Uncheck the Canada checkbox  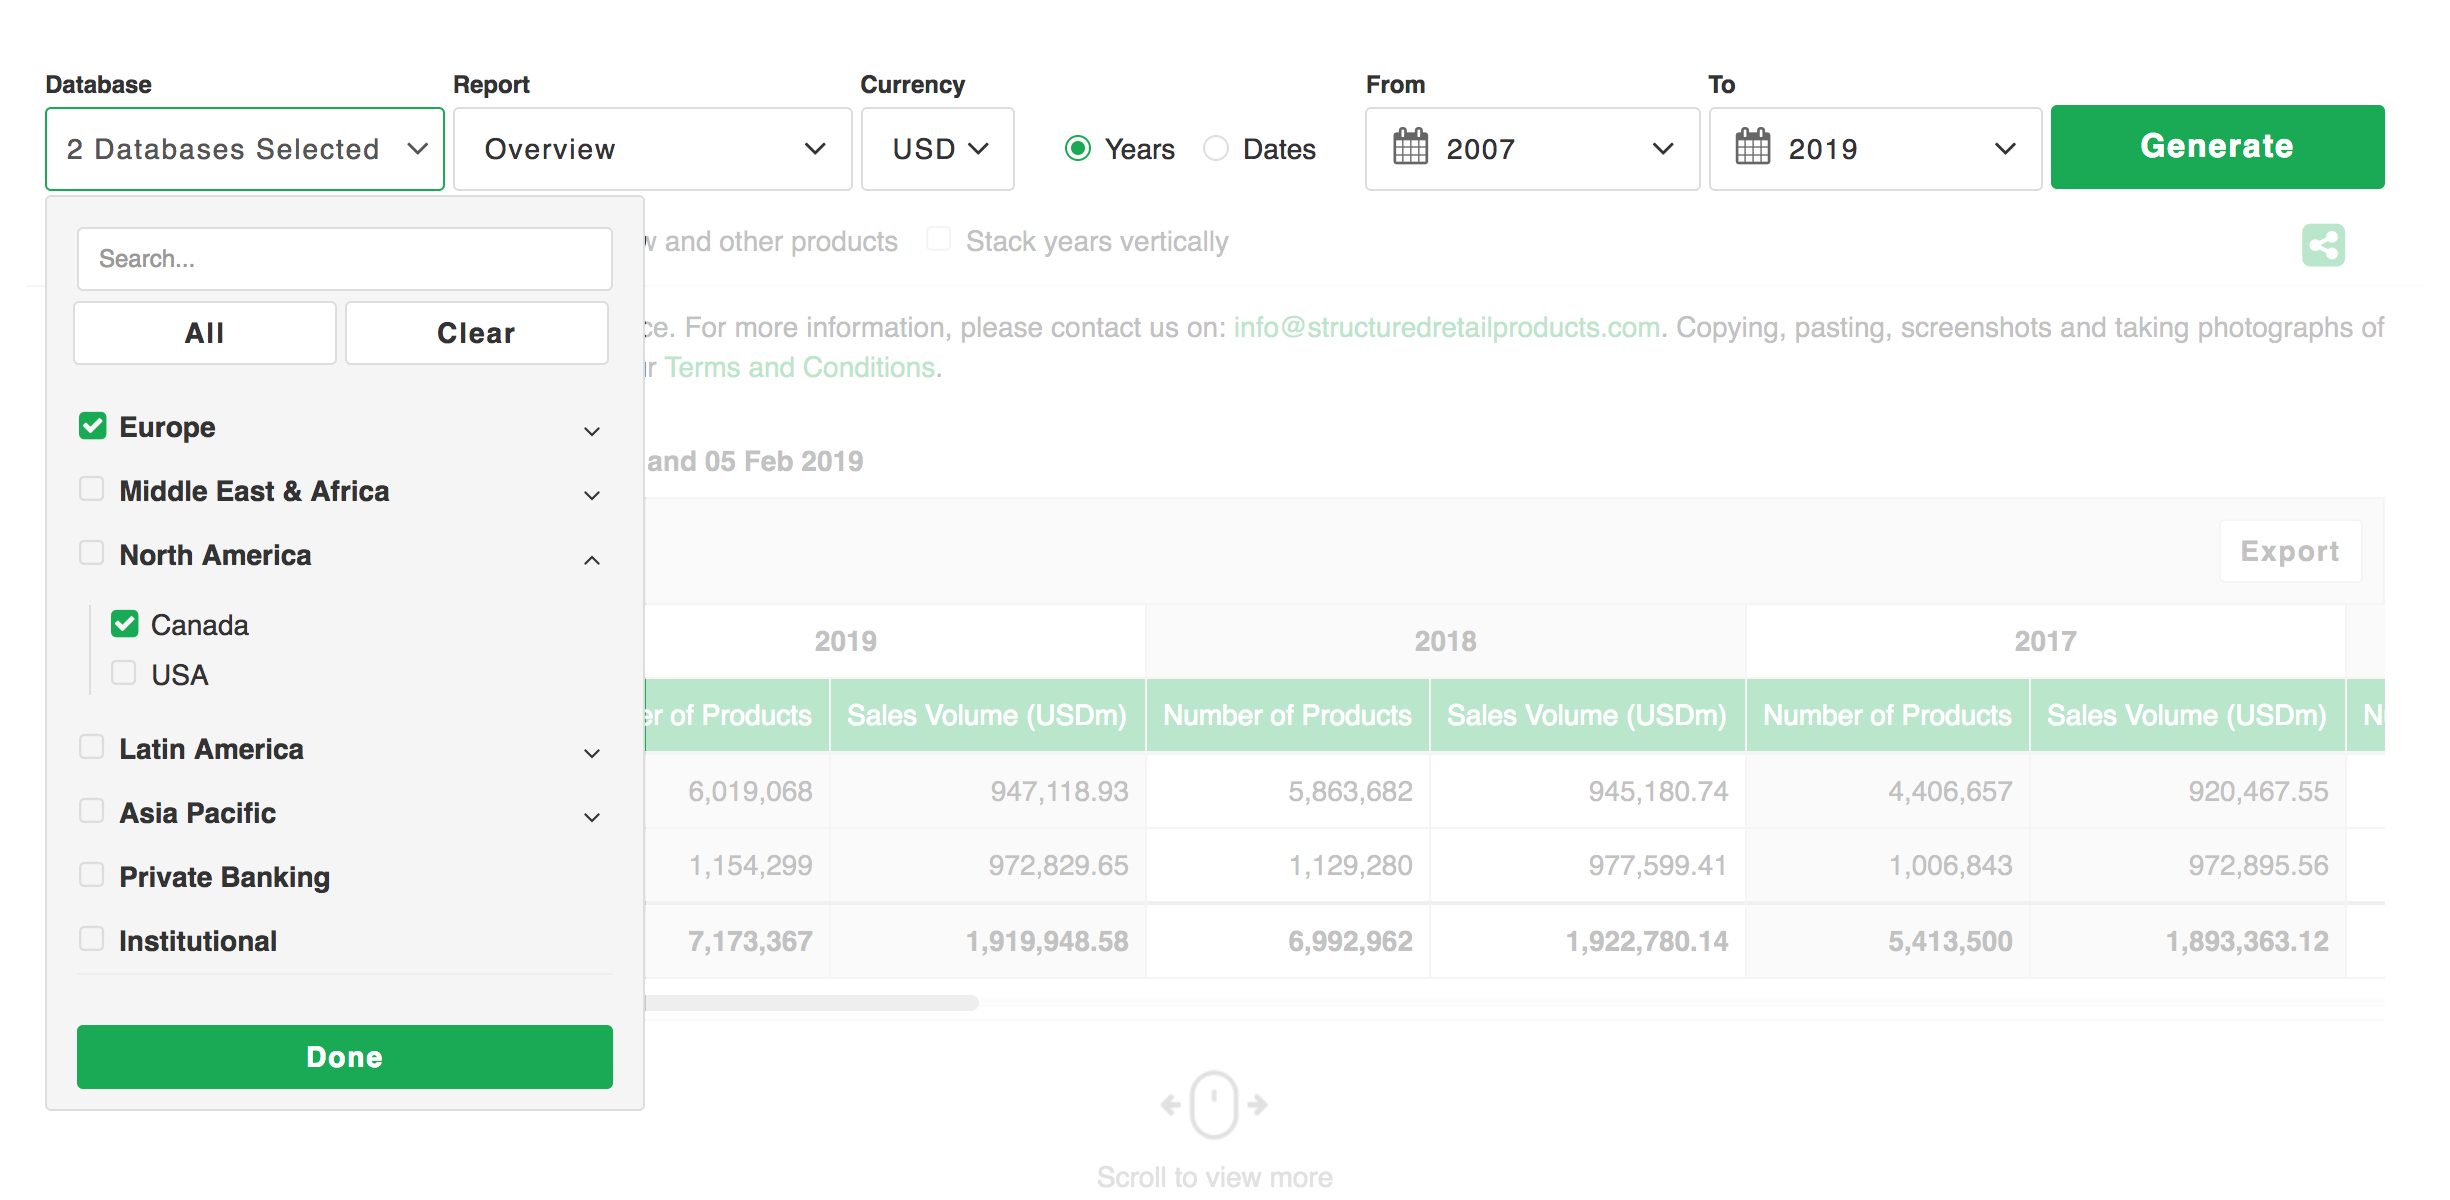(124, 624)
